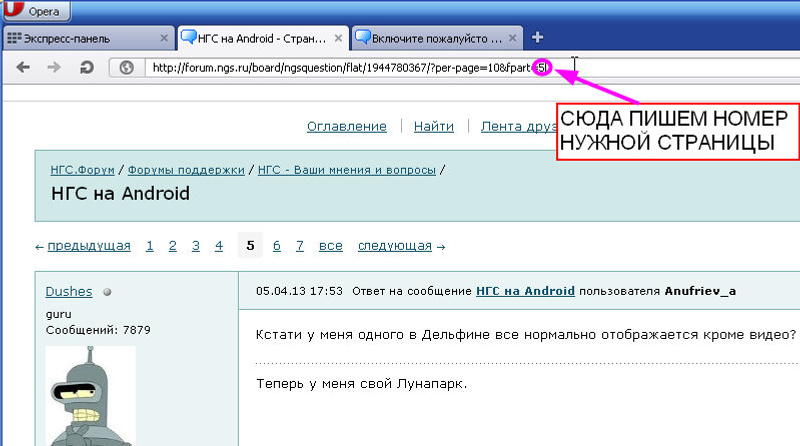The height and width of the screenshot is (446, 800).
Task: Go to page 3
Action: point(196,246)
